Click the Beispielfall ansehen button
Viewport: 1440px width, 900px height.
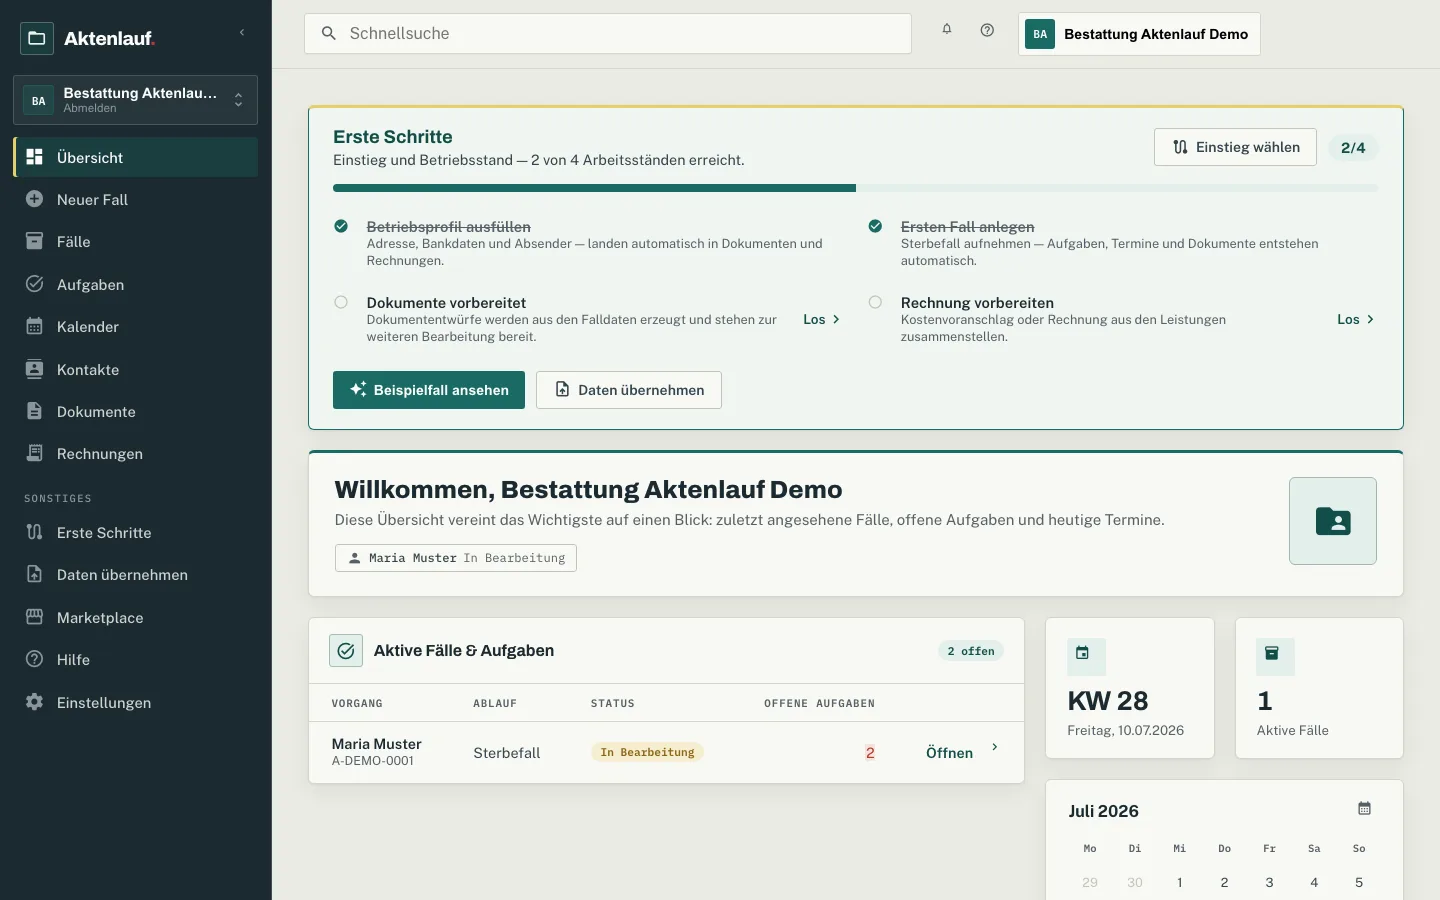click(x=429, y=390)
